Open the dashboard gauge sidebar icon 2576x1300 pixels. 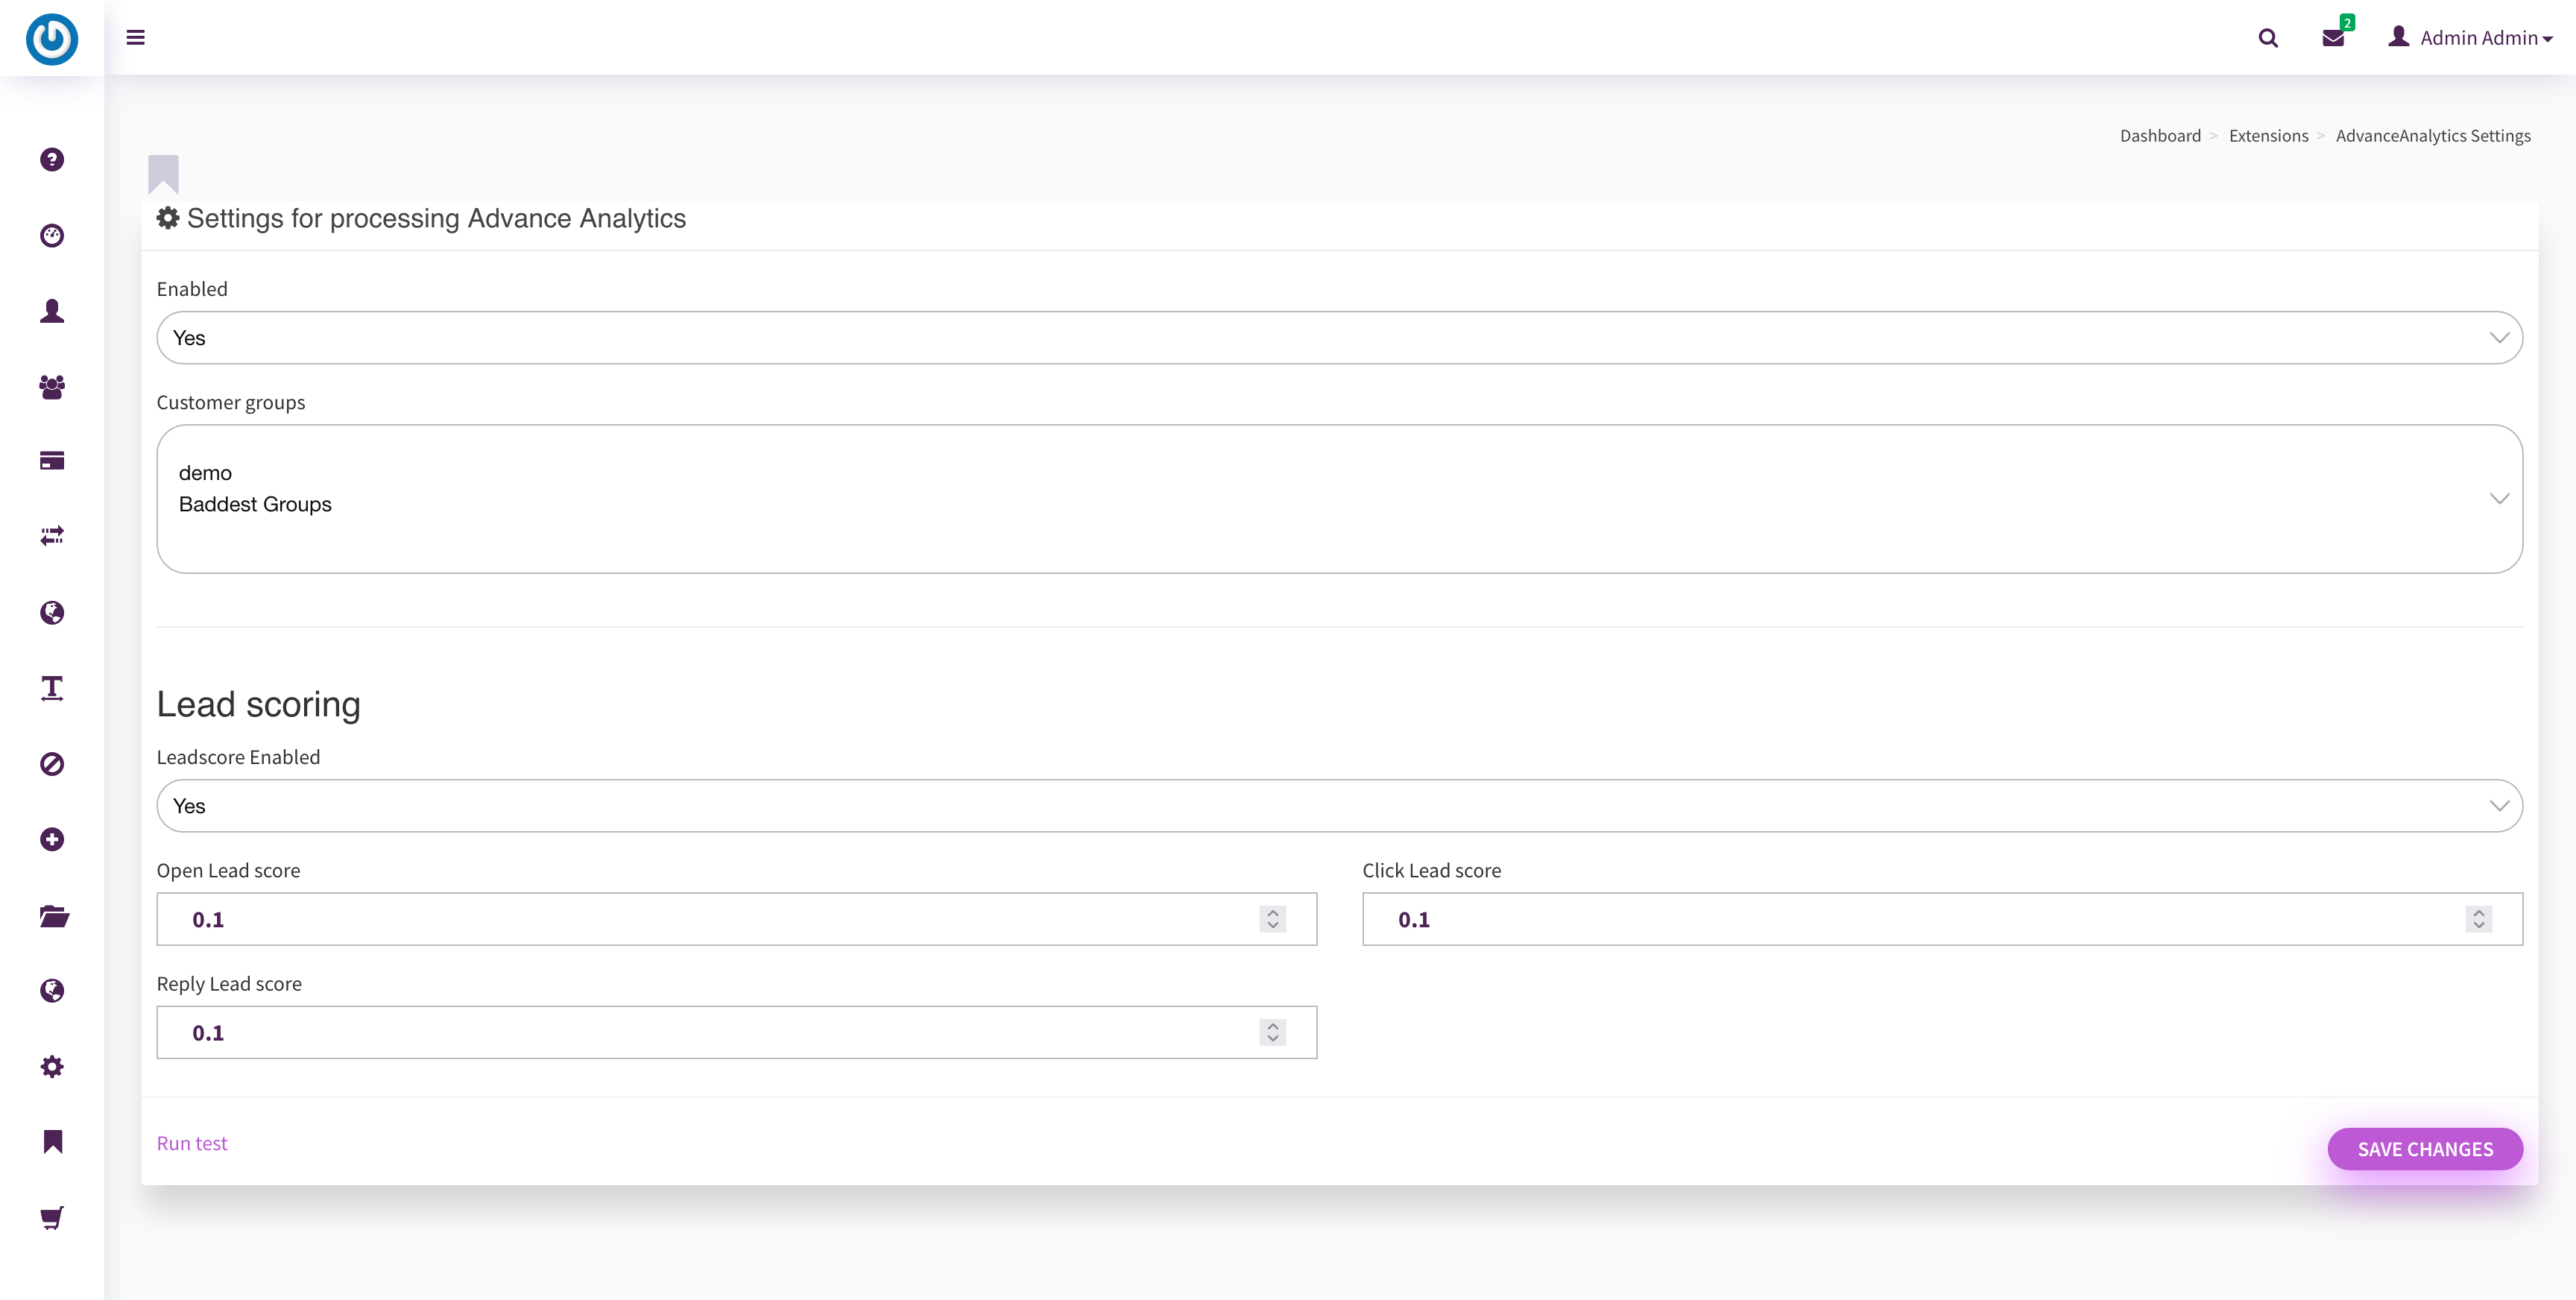pyautogui.click(x=52, y=235)
